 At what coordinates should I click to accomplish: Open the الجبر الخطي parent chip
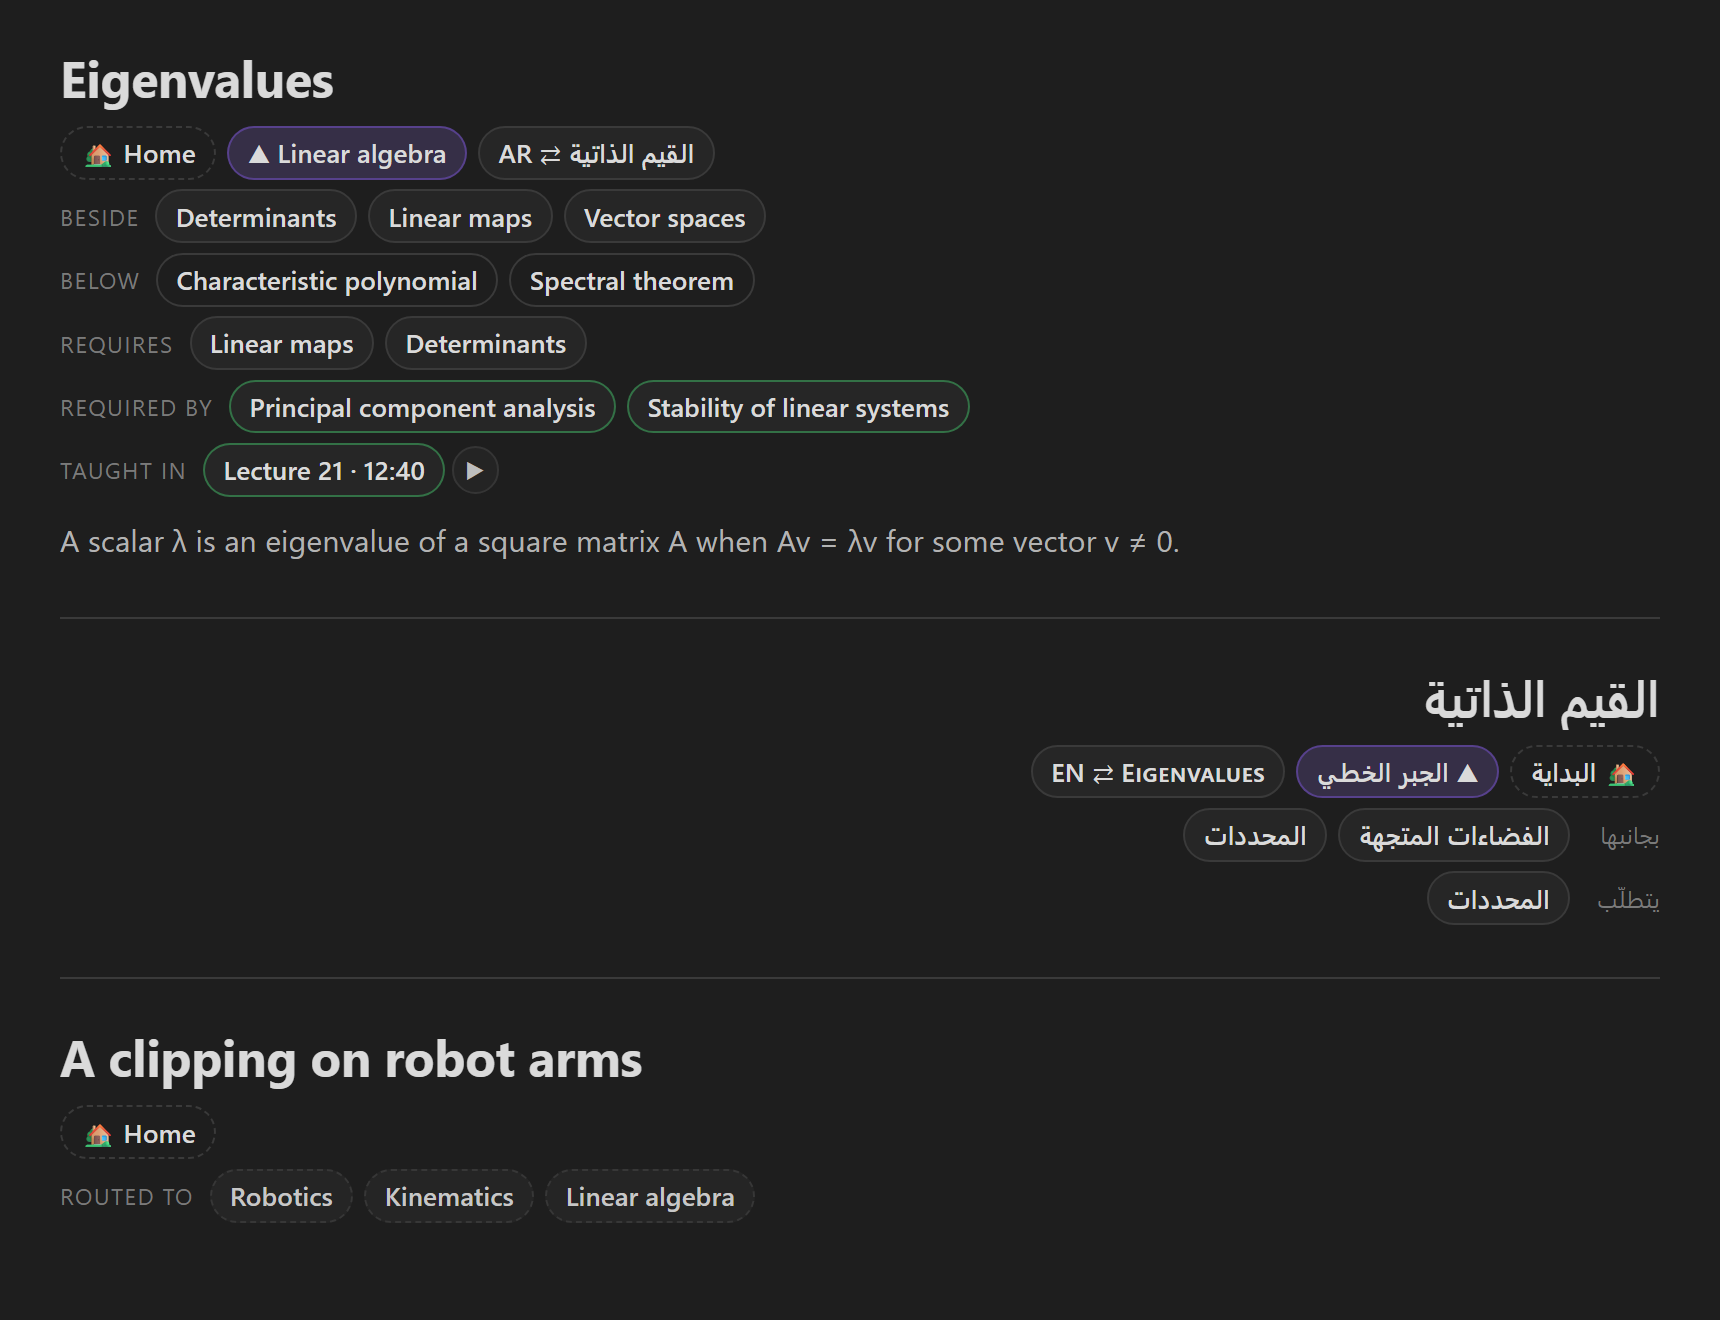point(1397,772)
